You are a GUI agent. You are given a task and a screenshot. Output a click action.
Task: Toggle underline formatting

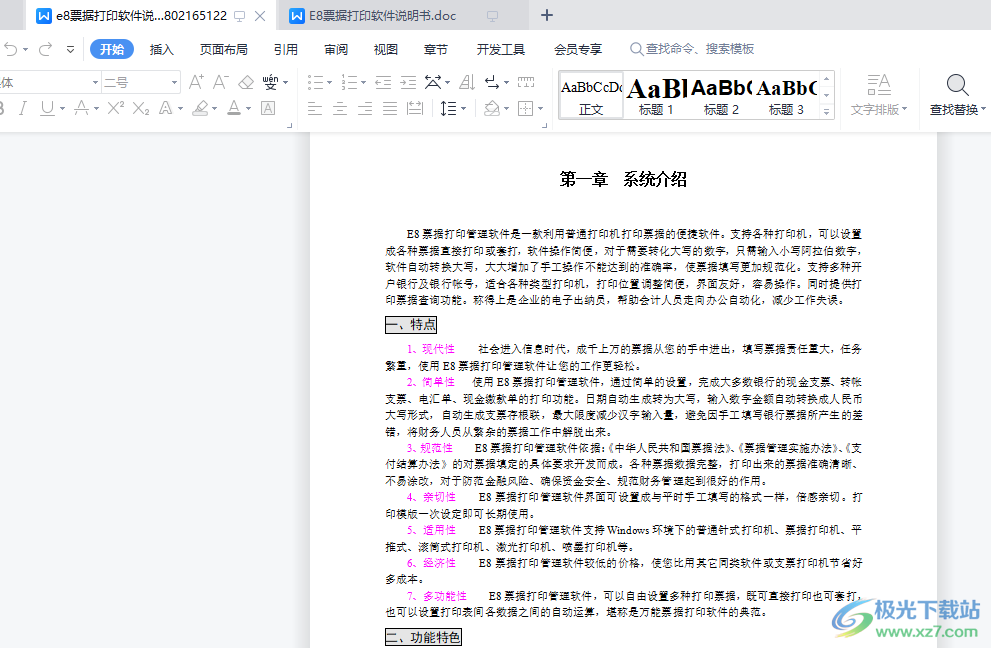pos(47,108)
